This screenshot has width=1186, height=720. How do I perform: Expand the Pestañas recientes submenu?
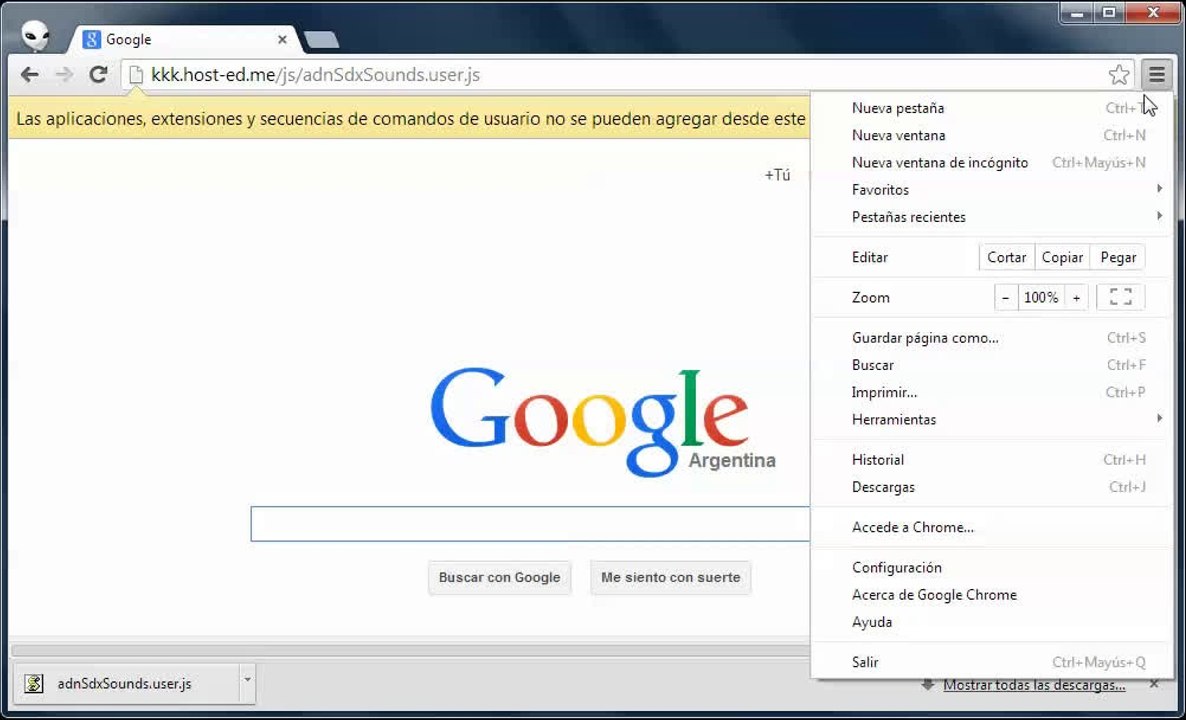pos(992,217)
